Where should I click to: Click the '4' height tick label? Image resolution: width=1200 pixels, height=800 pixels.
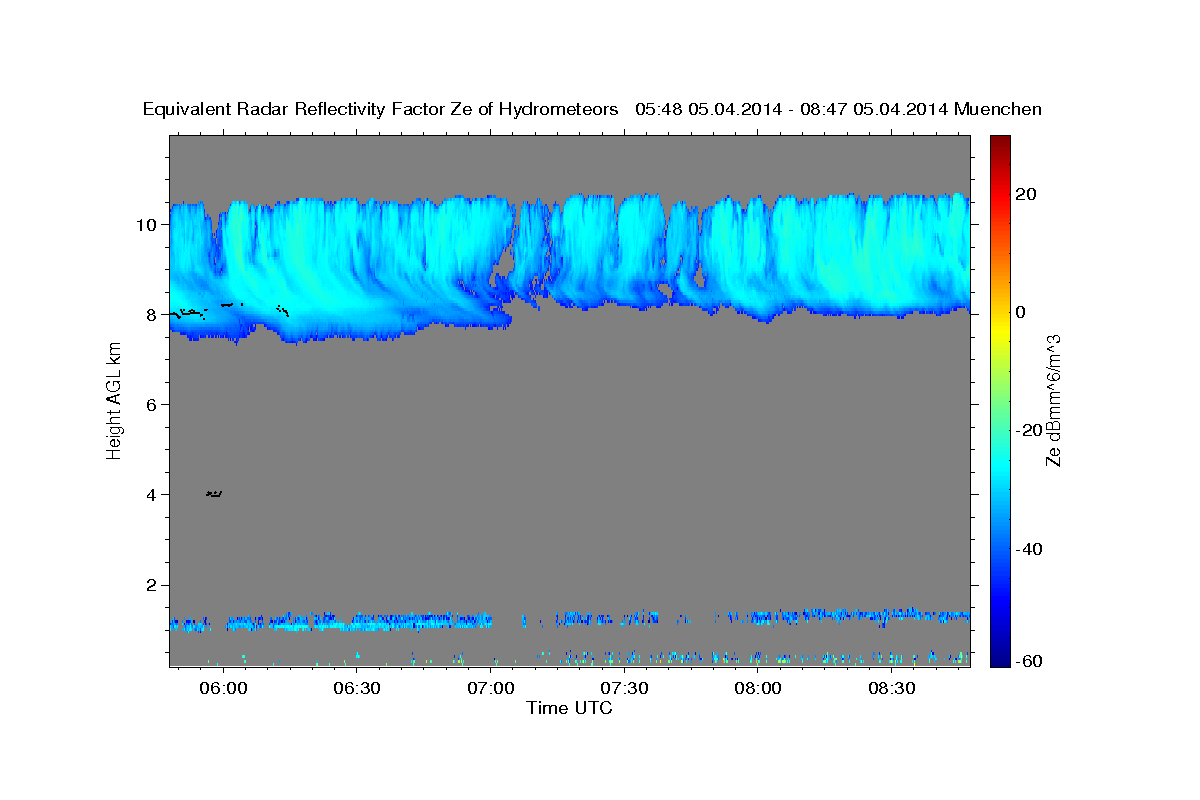pos(153,494)
